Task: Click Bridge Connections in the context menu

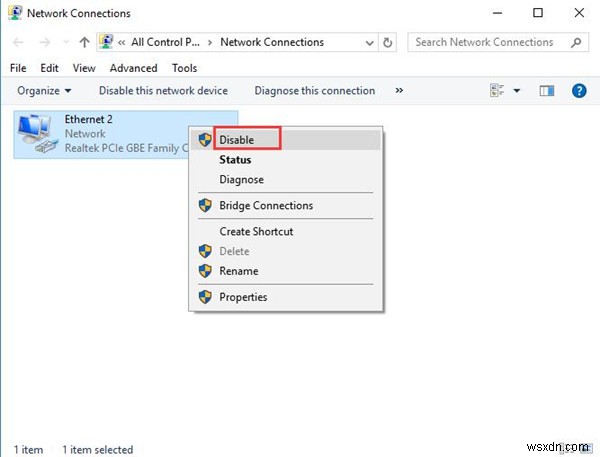Action: point(266,206)
